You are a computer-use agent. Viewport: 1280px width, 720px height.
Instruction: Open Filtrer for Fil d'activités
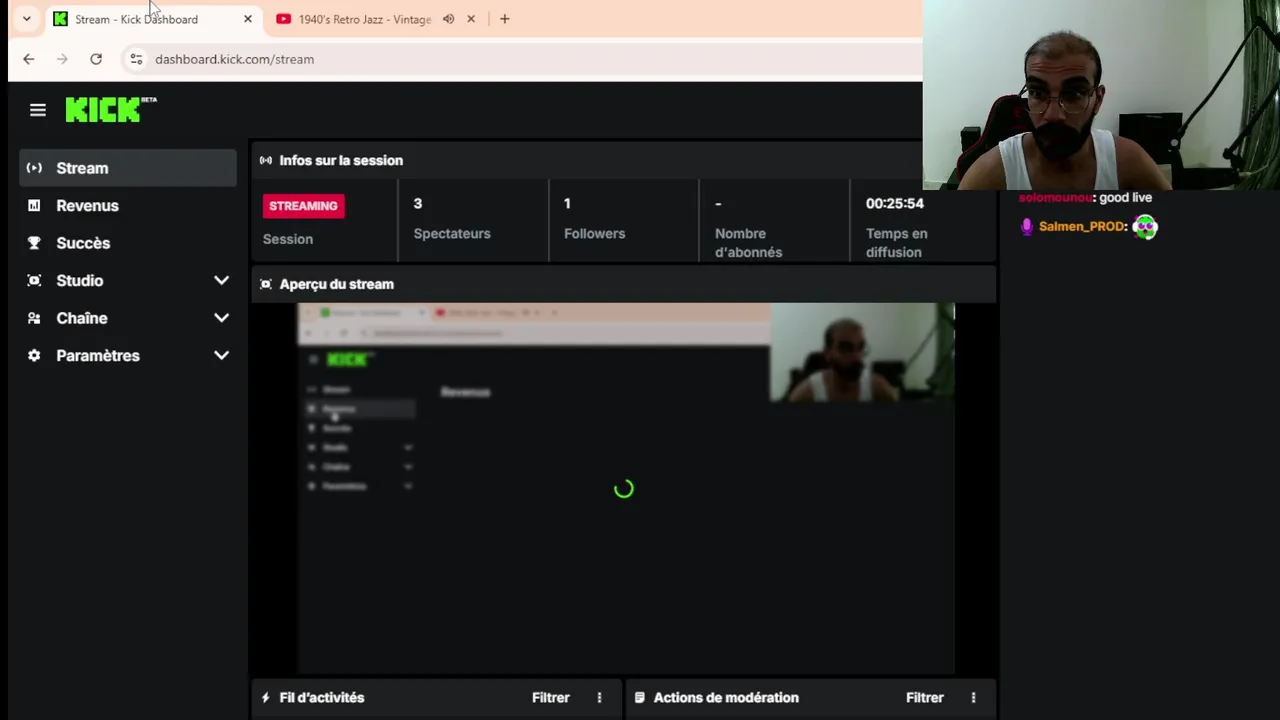(x=551, y=698)
